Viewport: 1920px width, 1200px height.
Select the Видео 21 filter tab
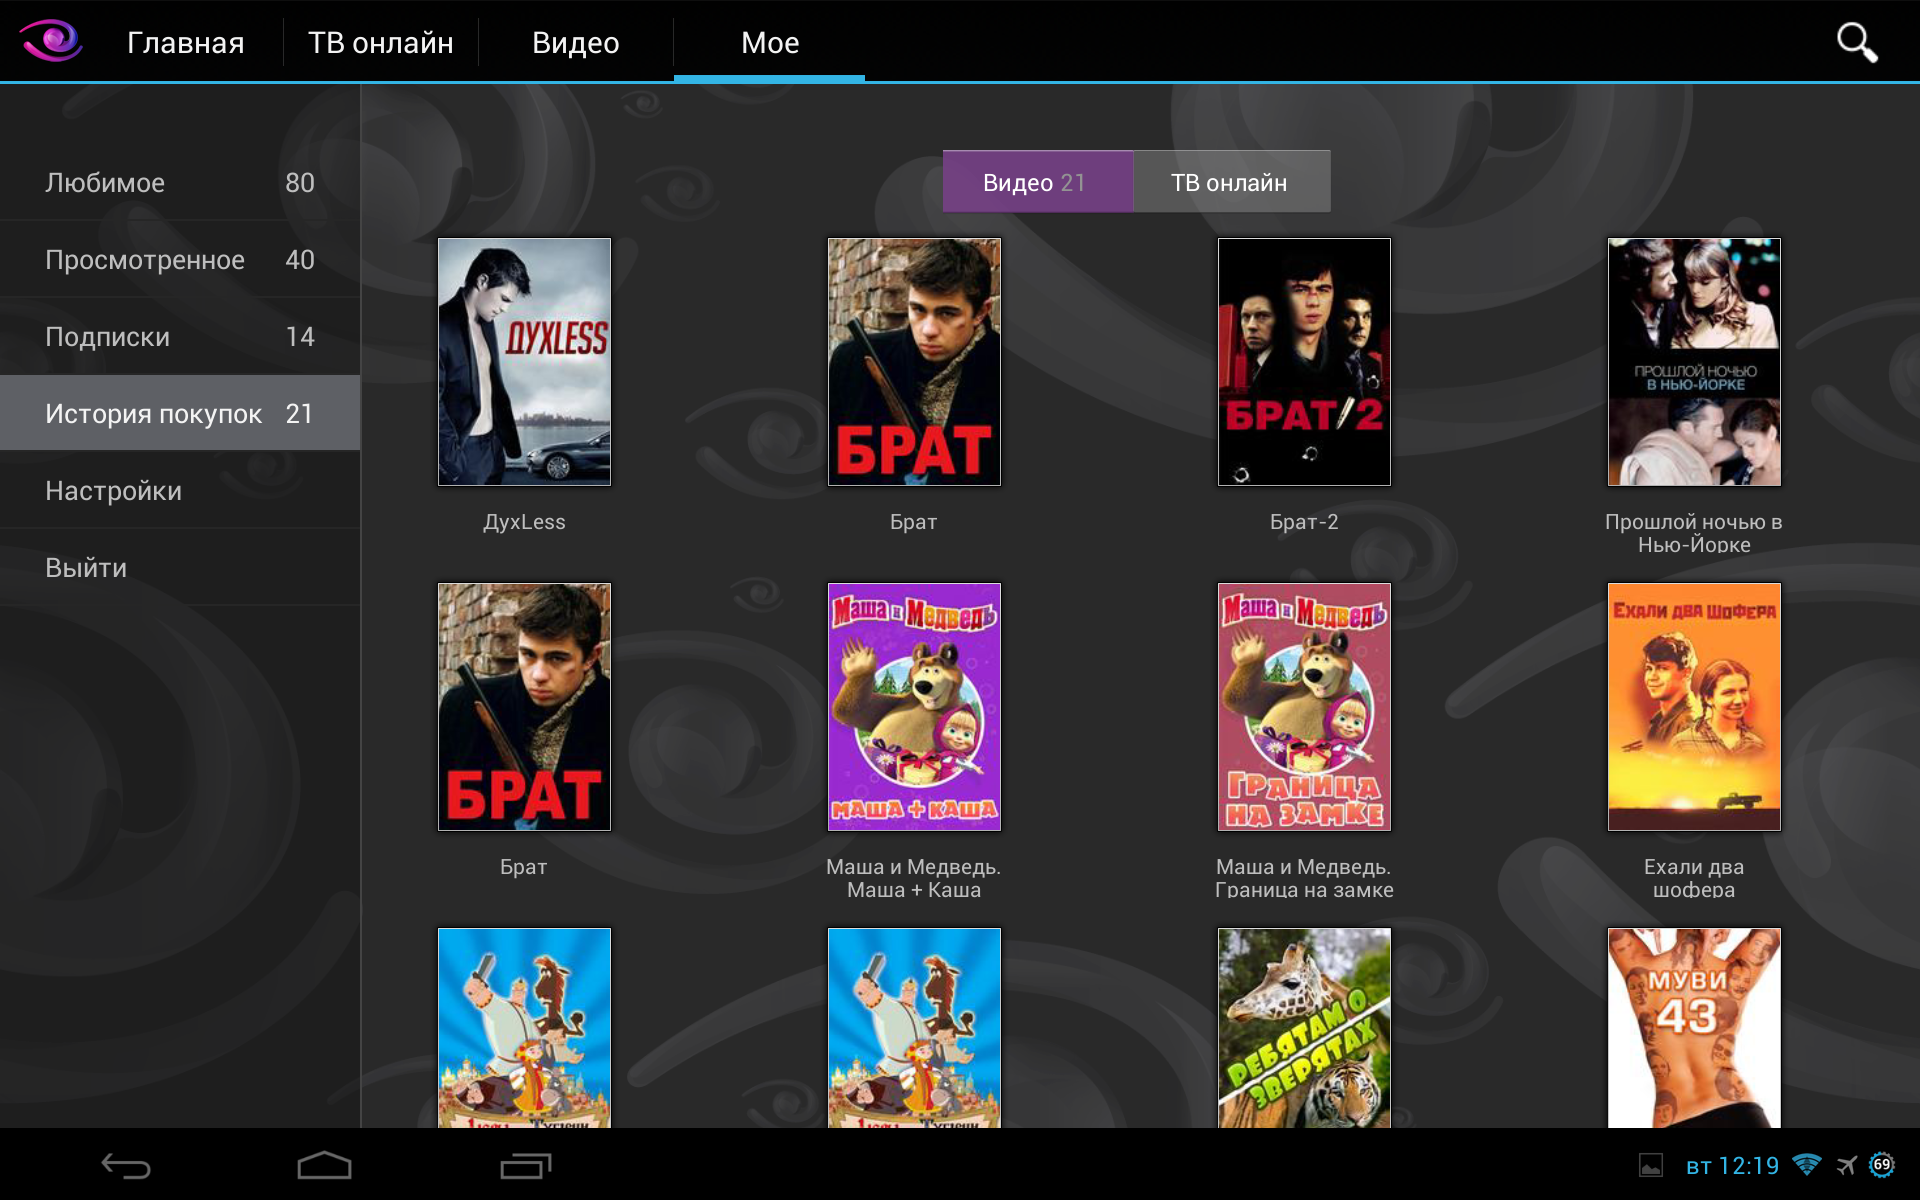point(1037,182)
